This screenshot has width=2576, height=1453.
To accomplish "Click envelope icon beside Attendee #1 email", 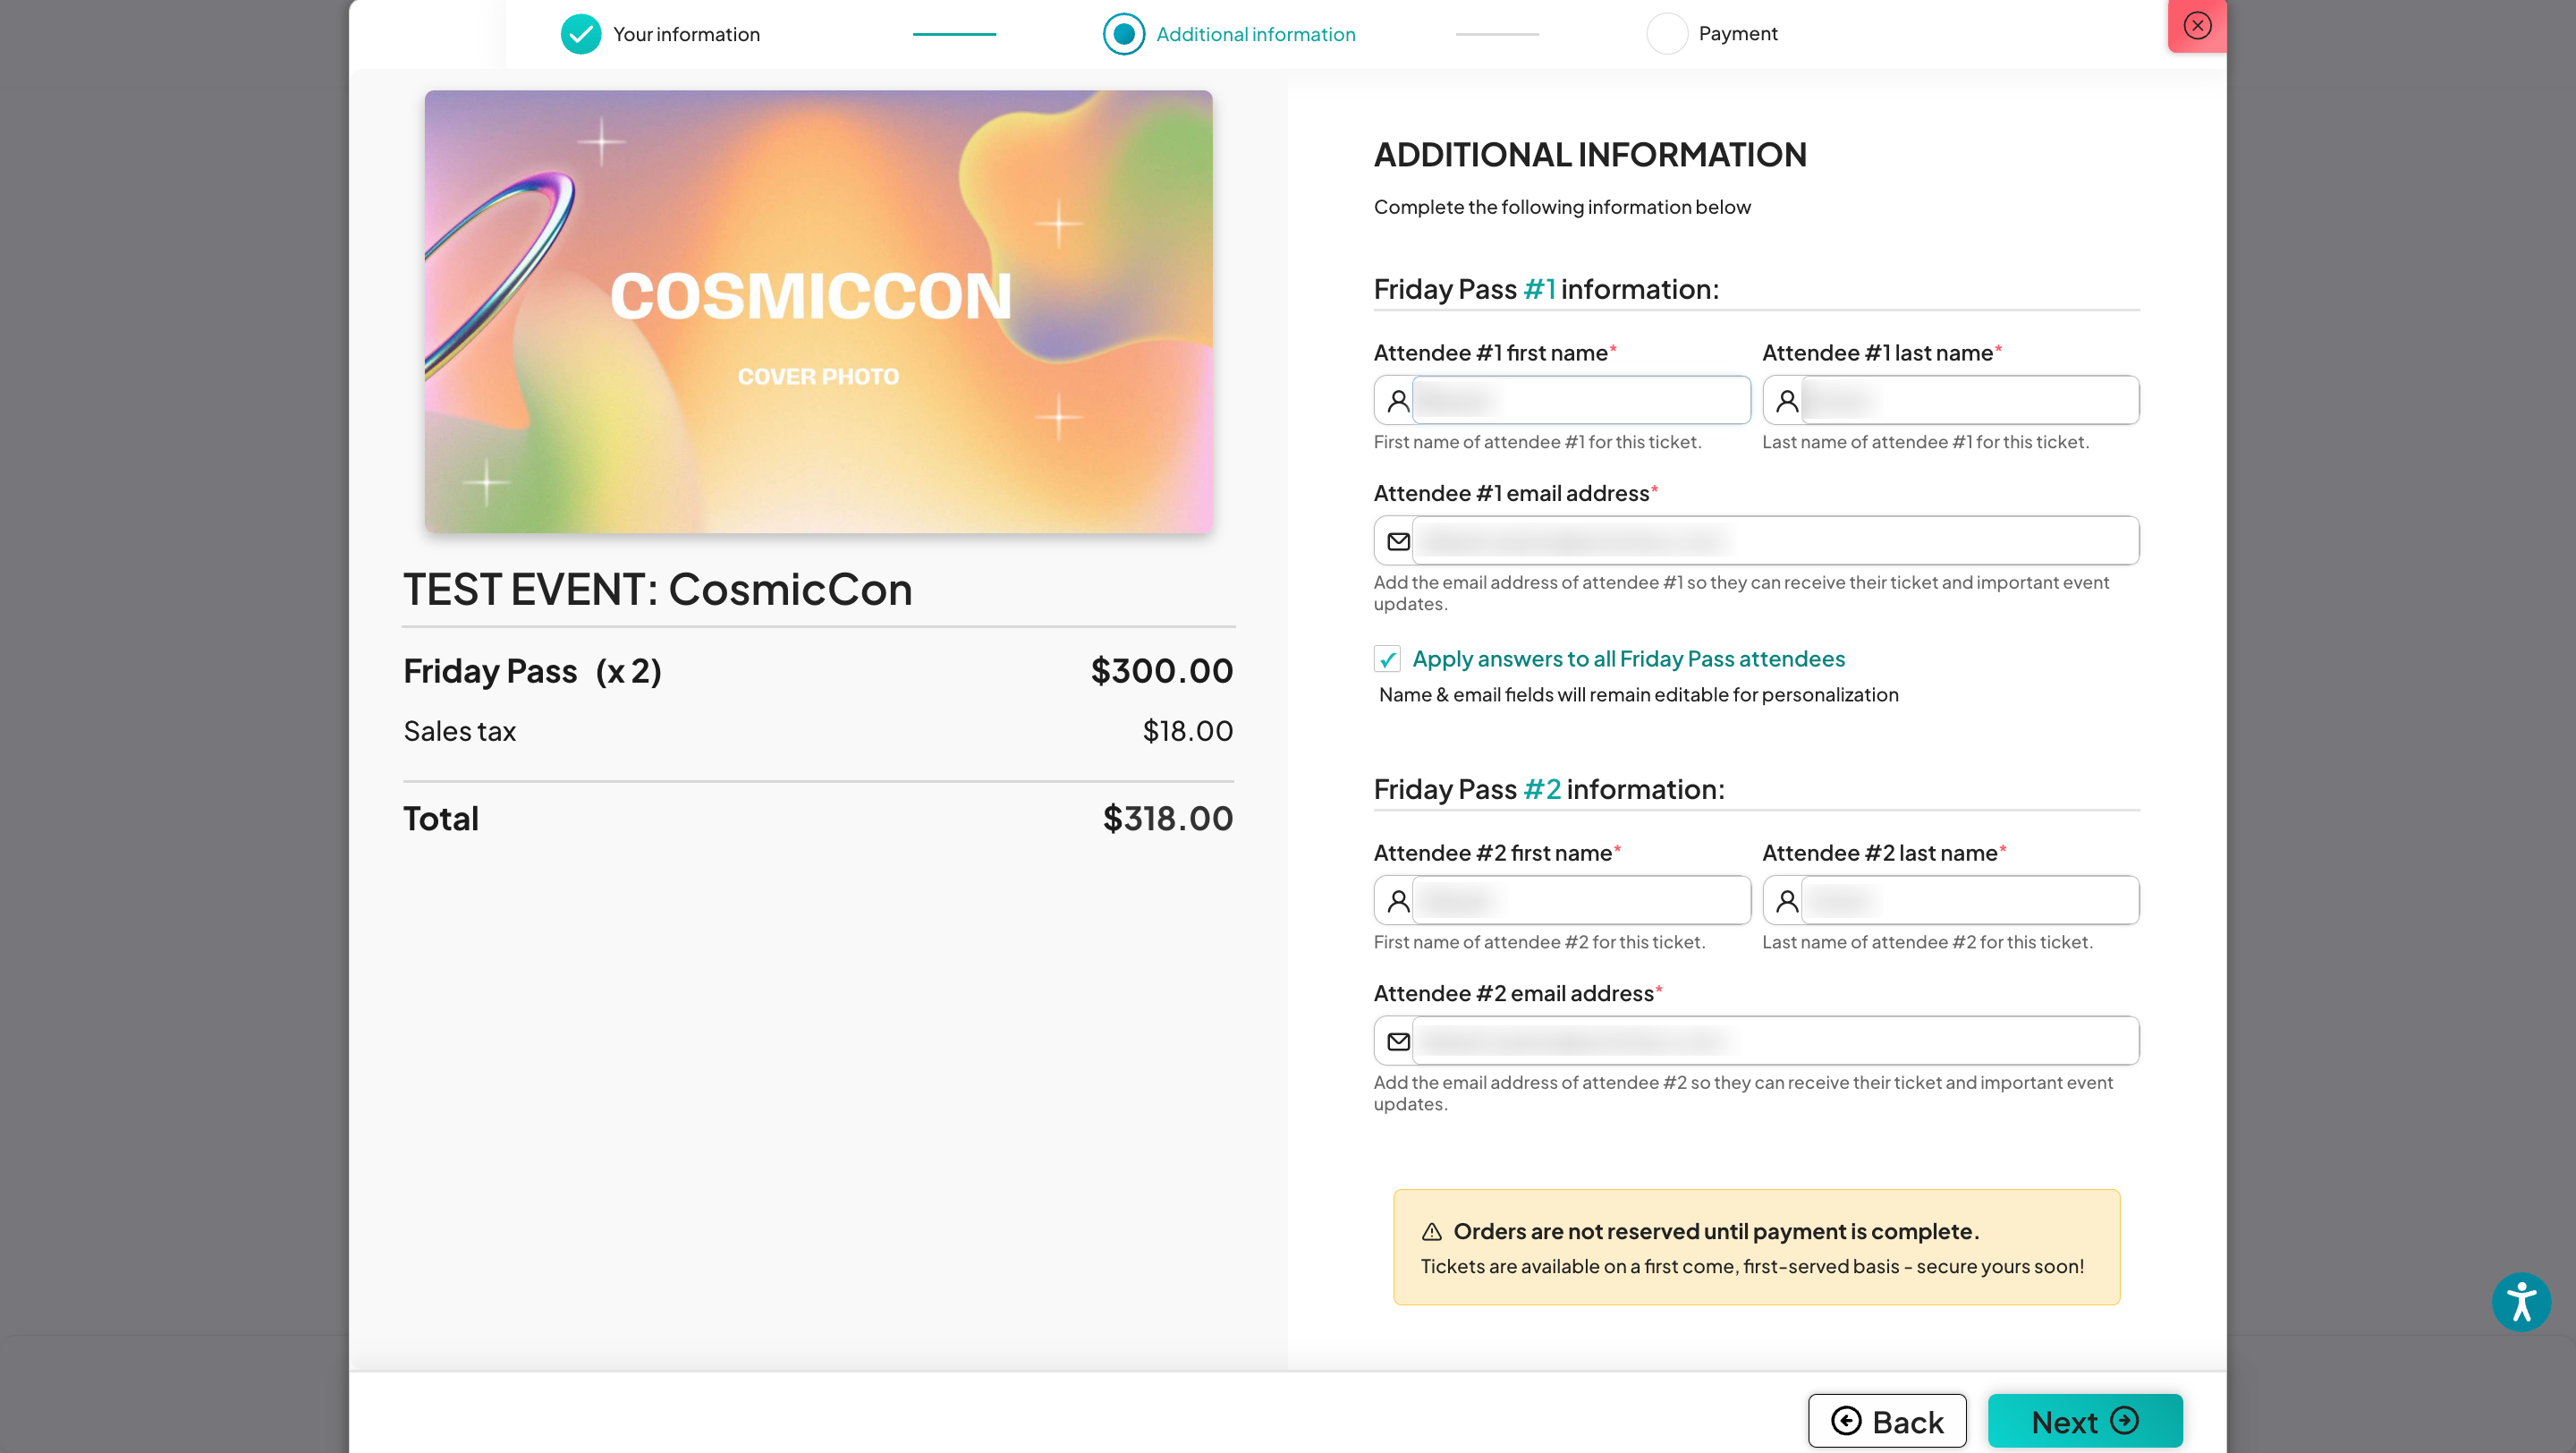I will coord(1398,541).
